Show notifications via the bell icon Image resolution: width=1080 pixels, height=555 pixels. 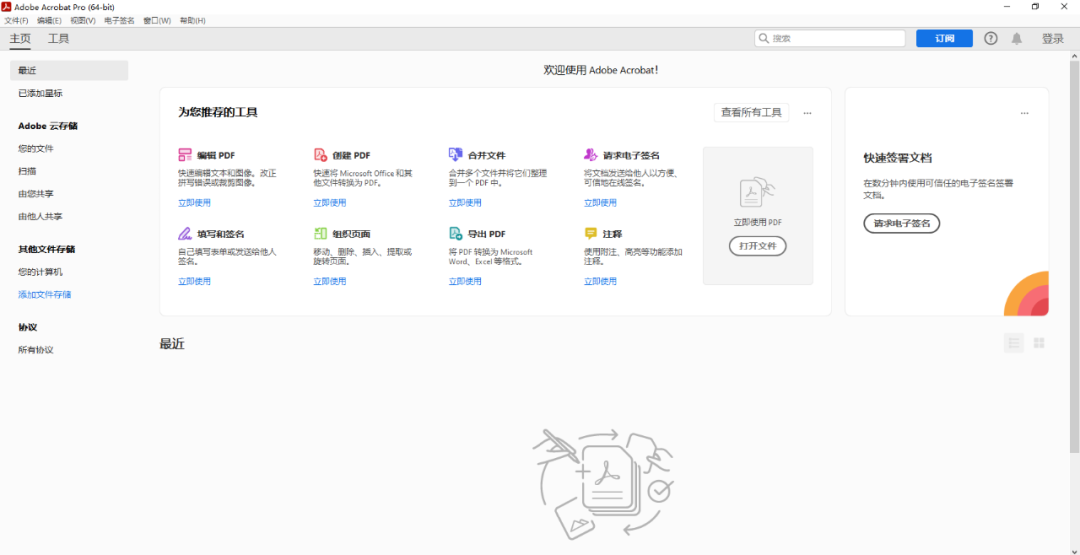point(1017,38)
